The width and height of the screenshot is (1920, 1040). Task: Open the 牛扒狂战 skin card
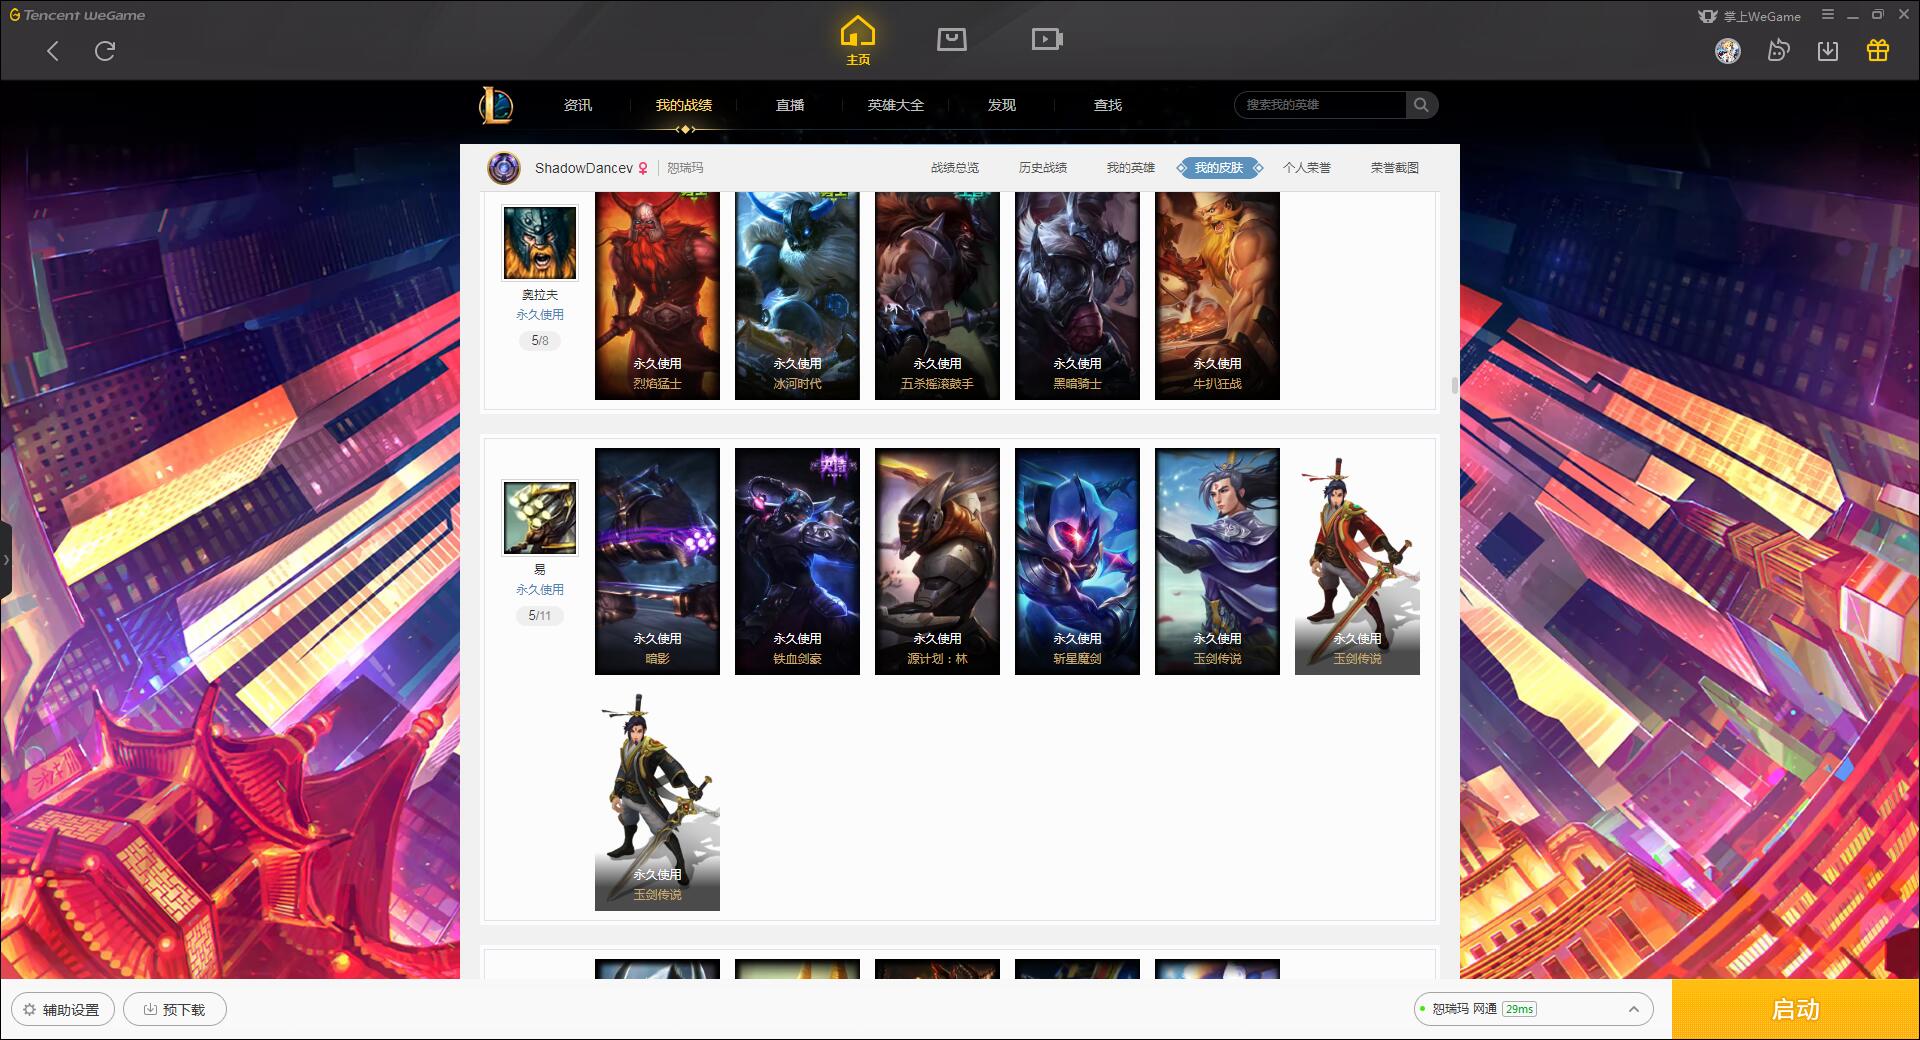click(1217, 296)
